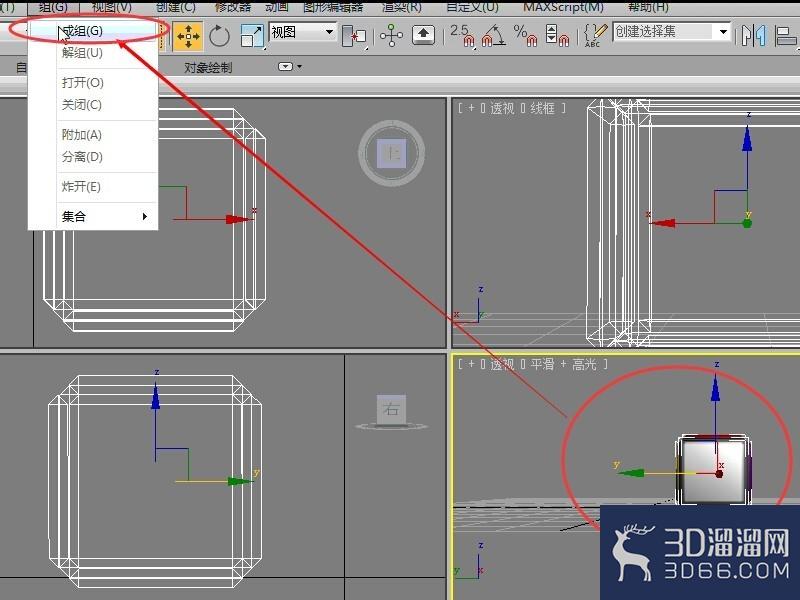Toggle Percent Snap

[x=525, y=36]
